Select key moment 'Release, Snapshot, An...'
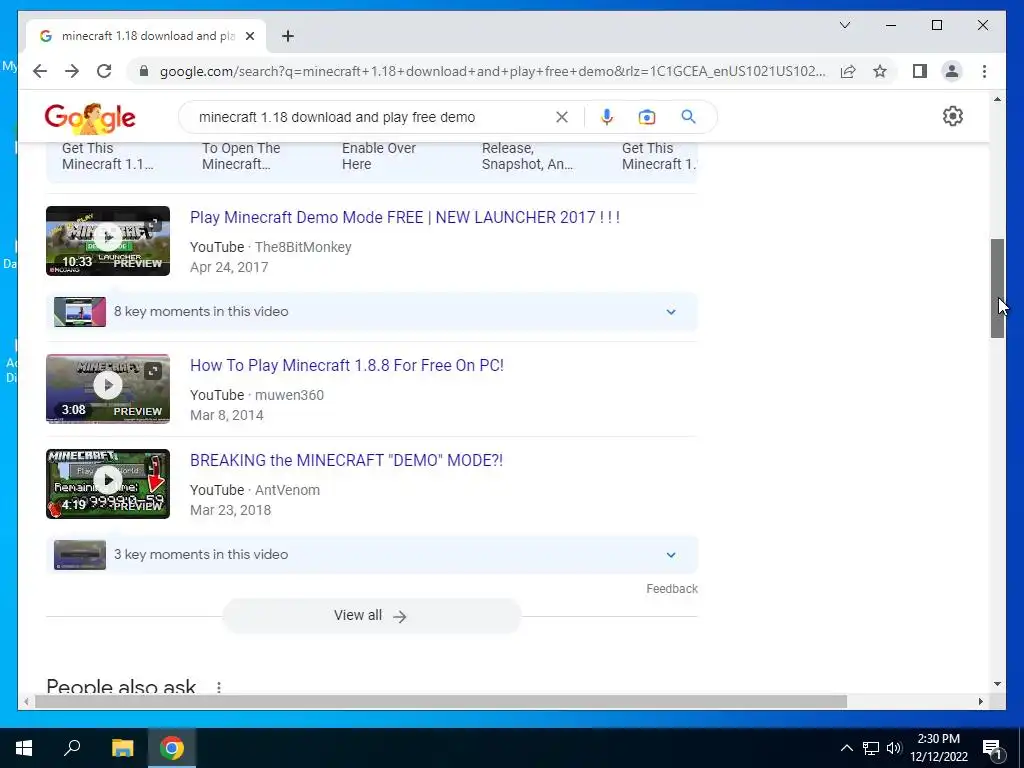The width and height of the screenshot is (1024, 768). click(x=527, y=156)
